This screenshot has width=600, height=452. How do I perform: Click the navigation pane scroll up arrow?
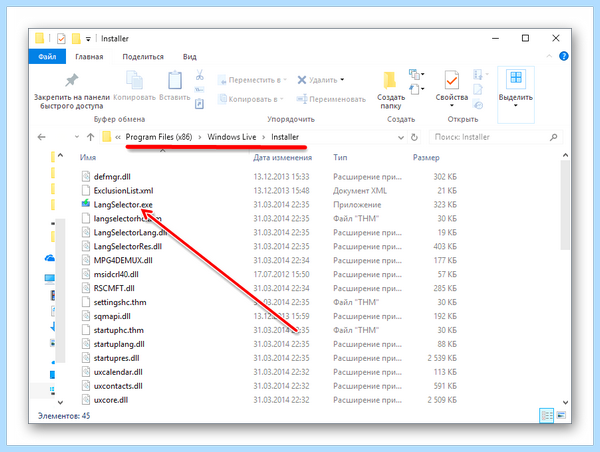pyautogui.click(x=60, y=155)
